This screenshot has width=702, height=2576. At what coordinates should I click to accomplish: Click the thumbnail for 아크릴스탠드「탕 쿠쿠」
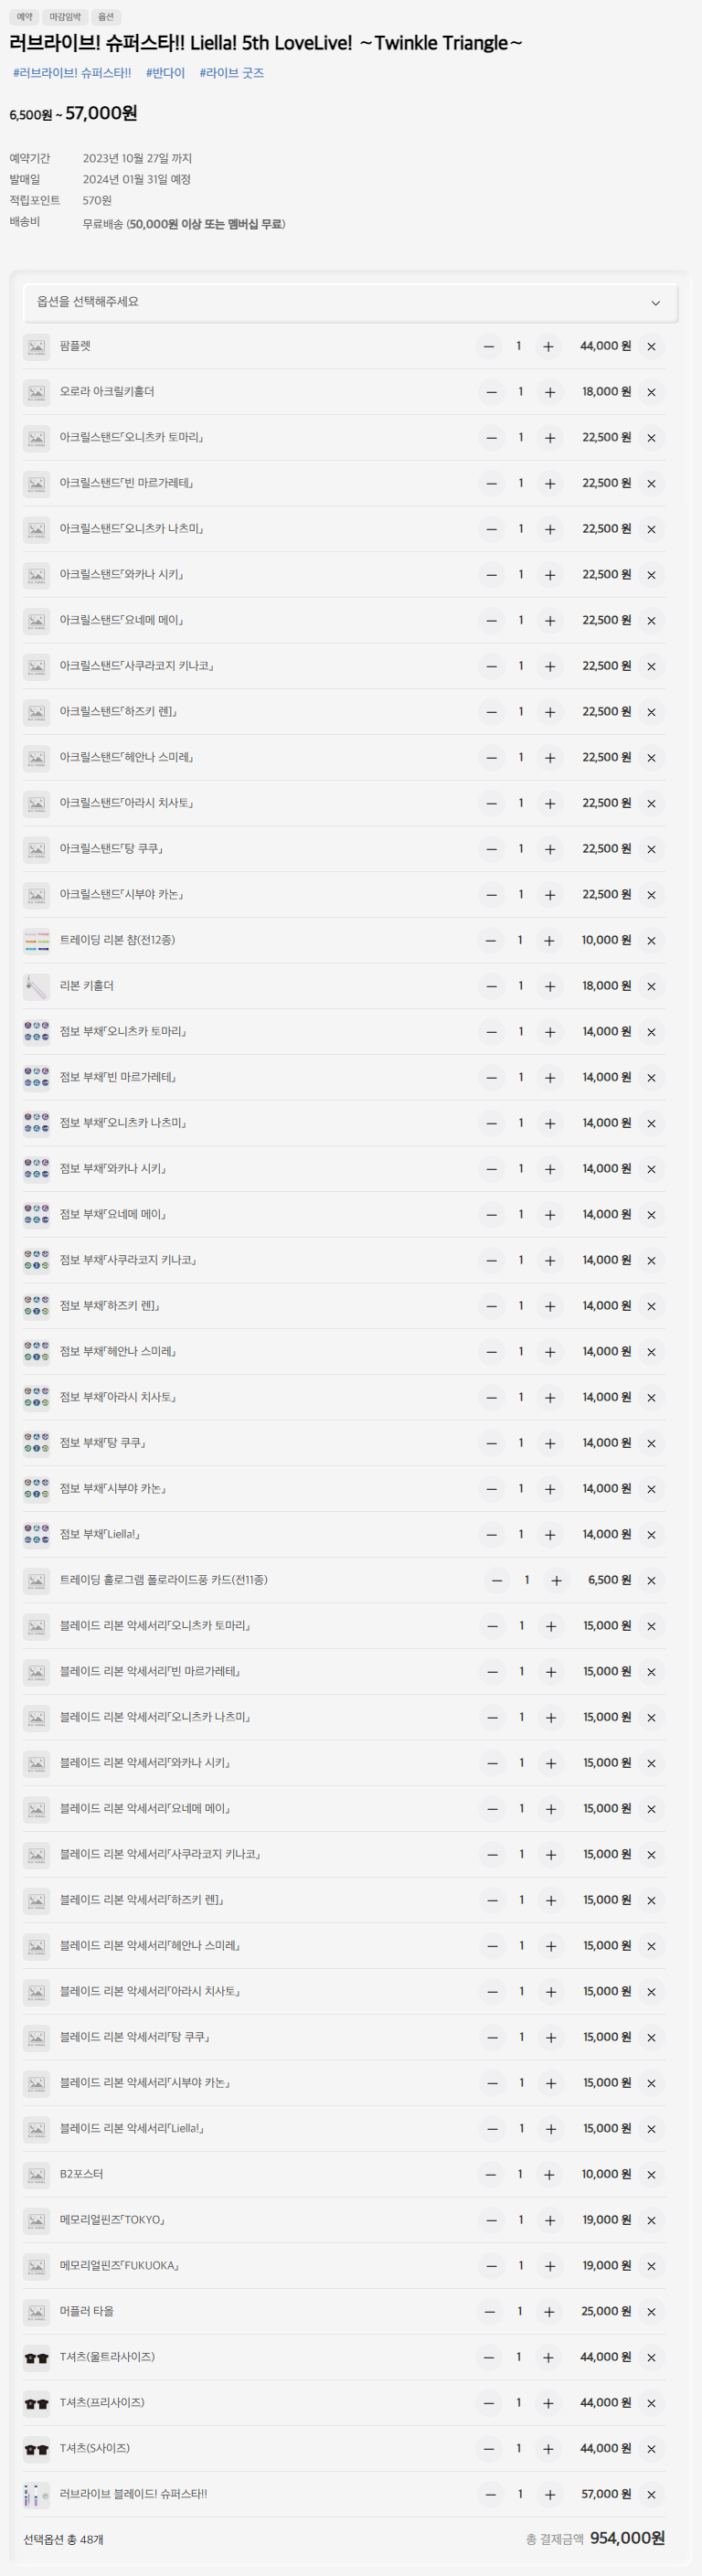(x=36, y=849)
